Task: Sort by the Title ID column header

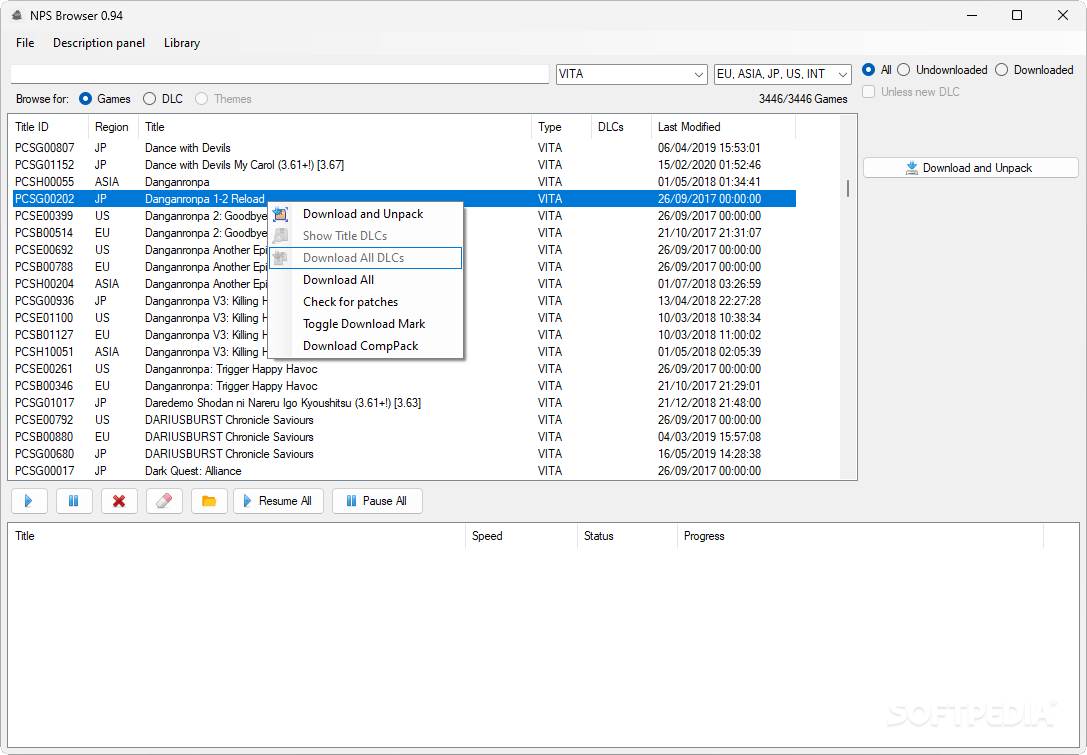Action: pyautogui.click(x=50, y=127)
